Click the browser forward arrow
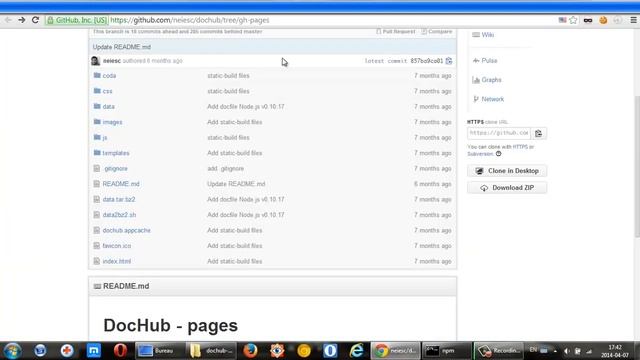This screenshot has width=640, height=360. pos(22,20)
